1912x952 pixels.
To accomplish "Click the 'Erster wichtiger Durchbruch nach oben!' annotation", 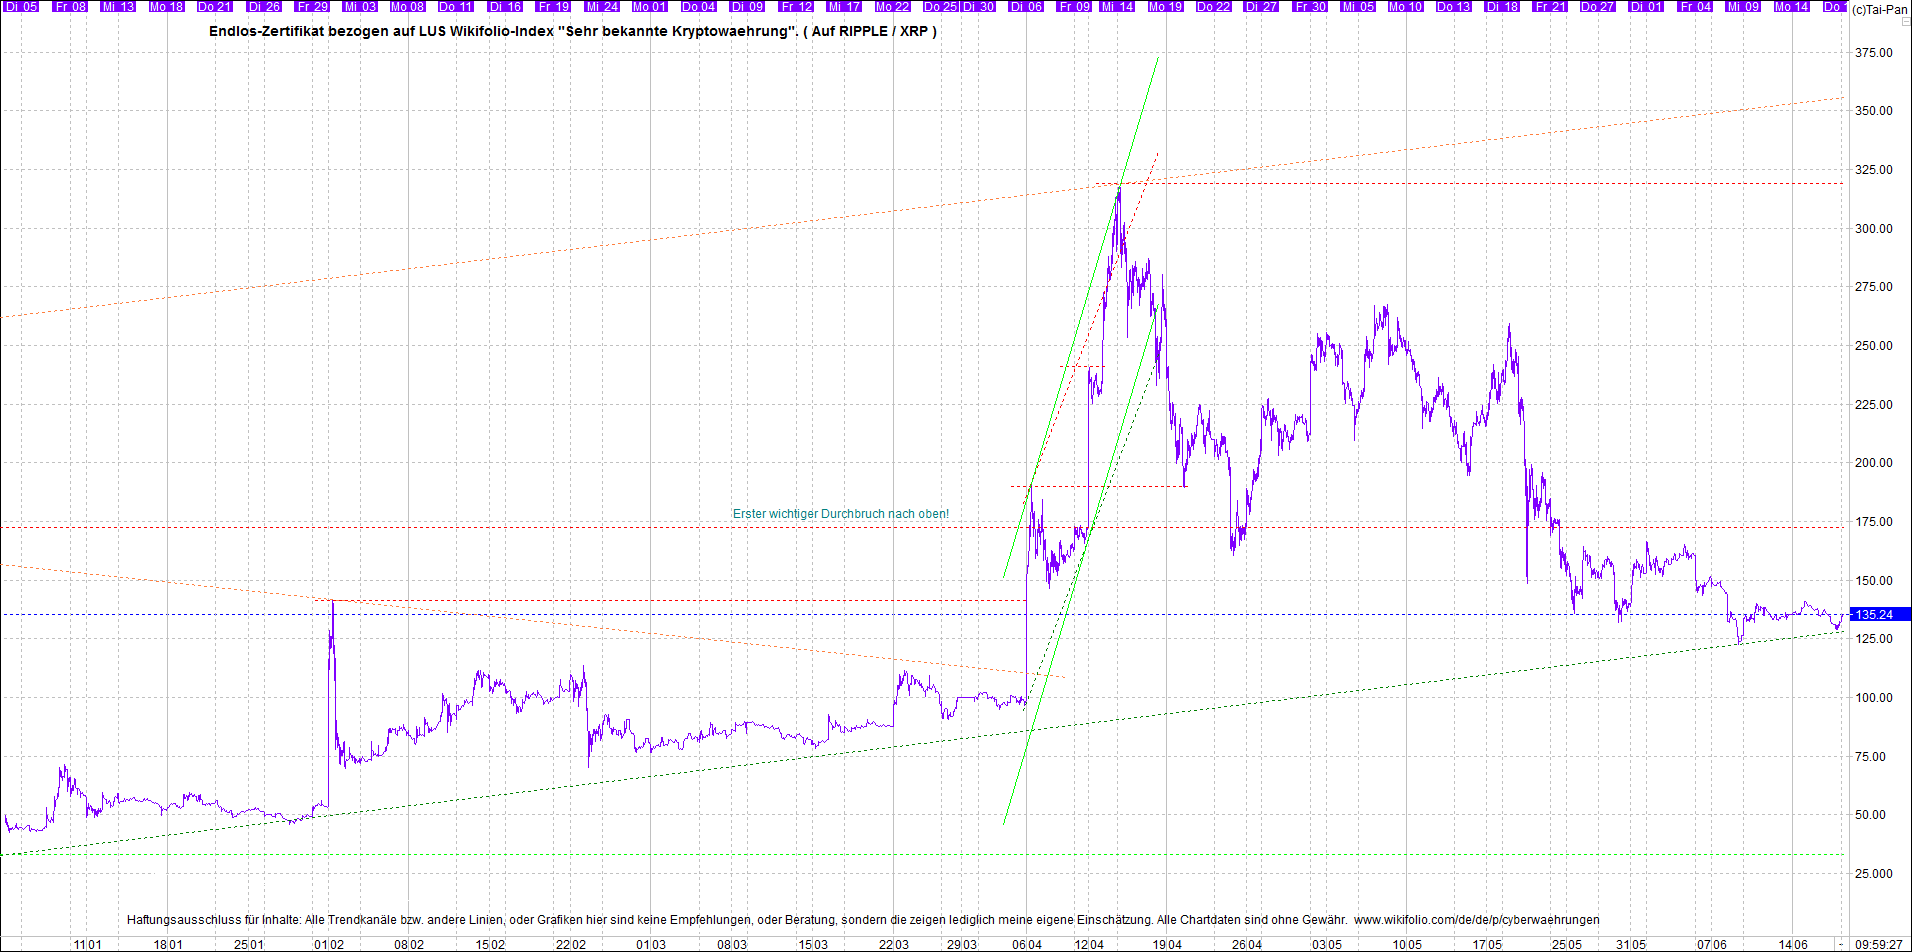I will click(840, 514).
